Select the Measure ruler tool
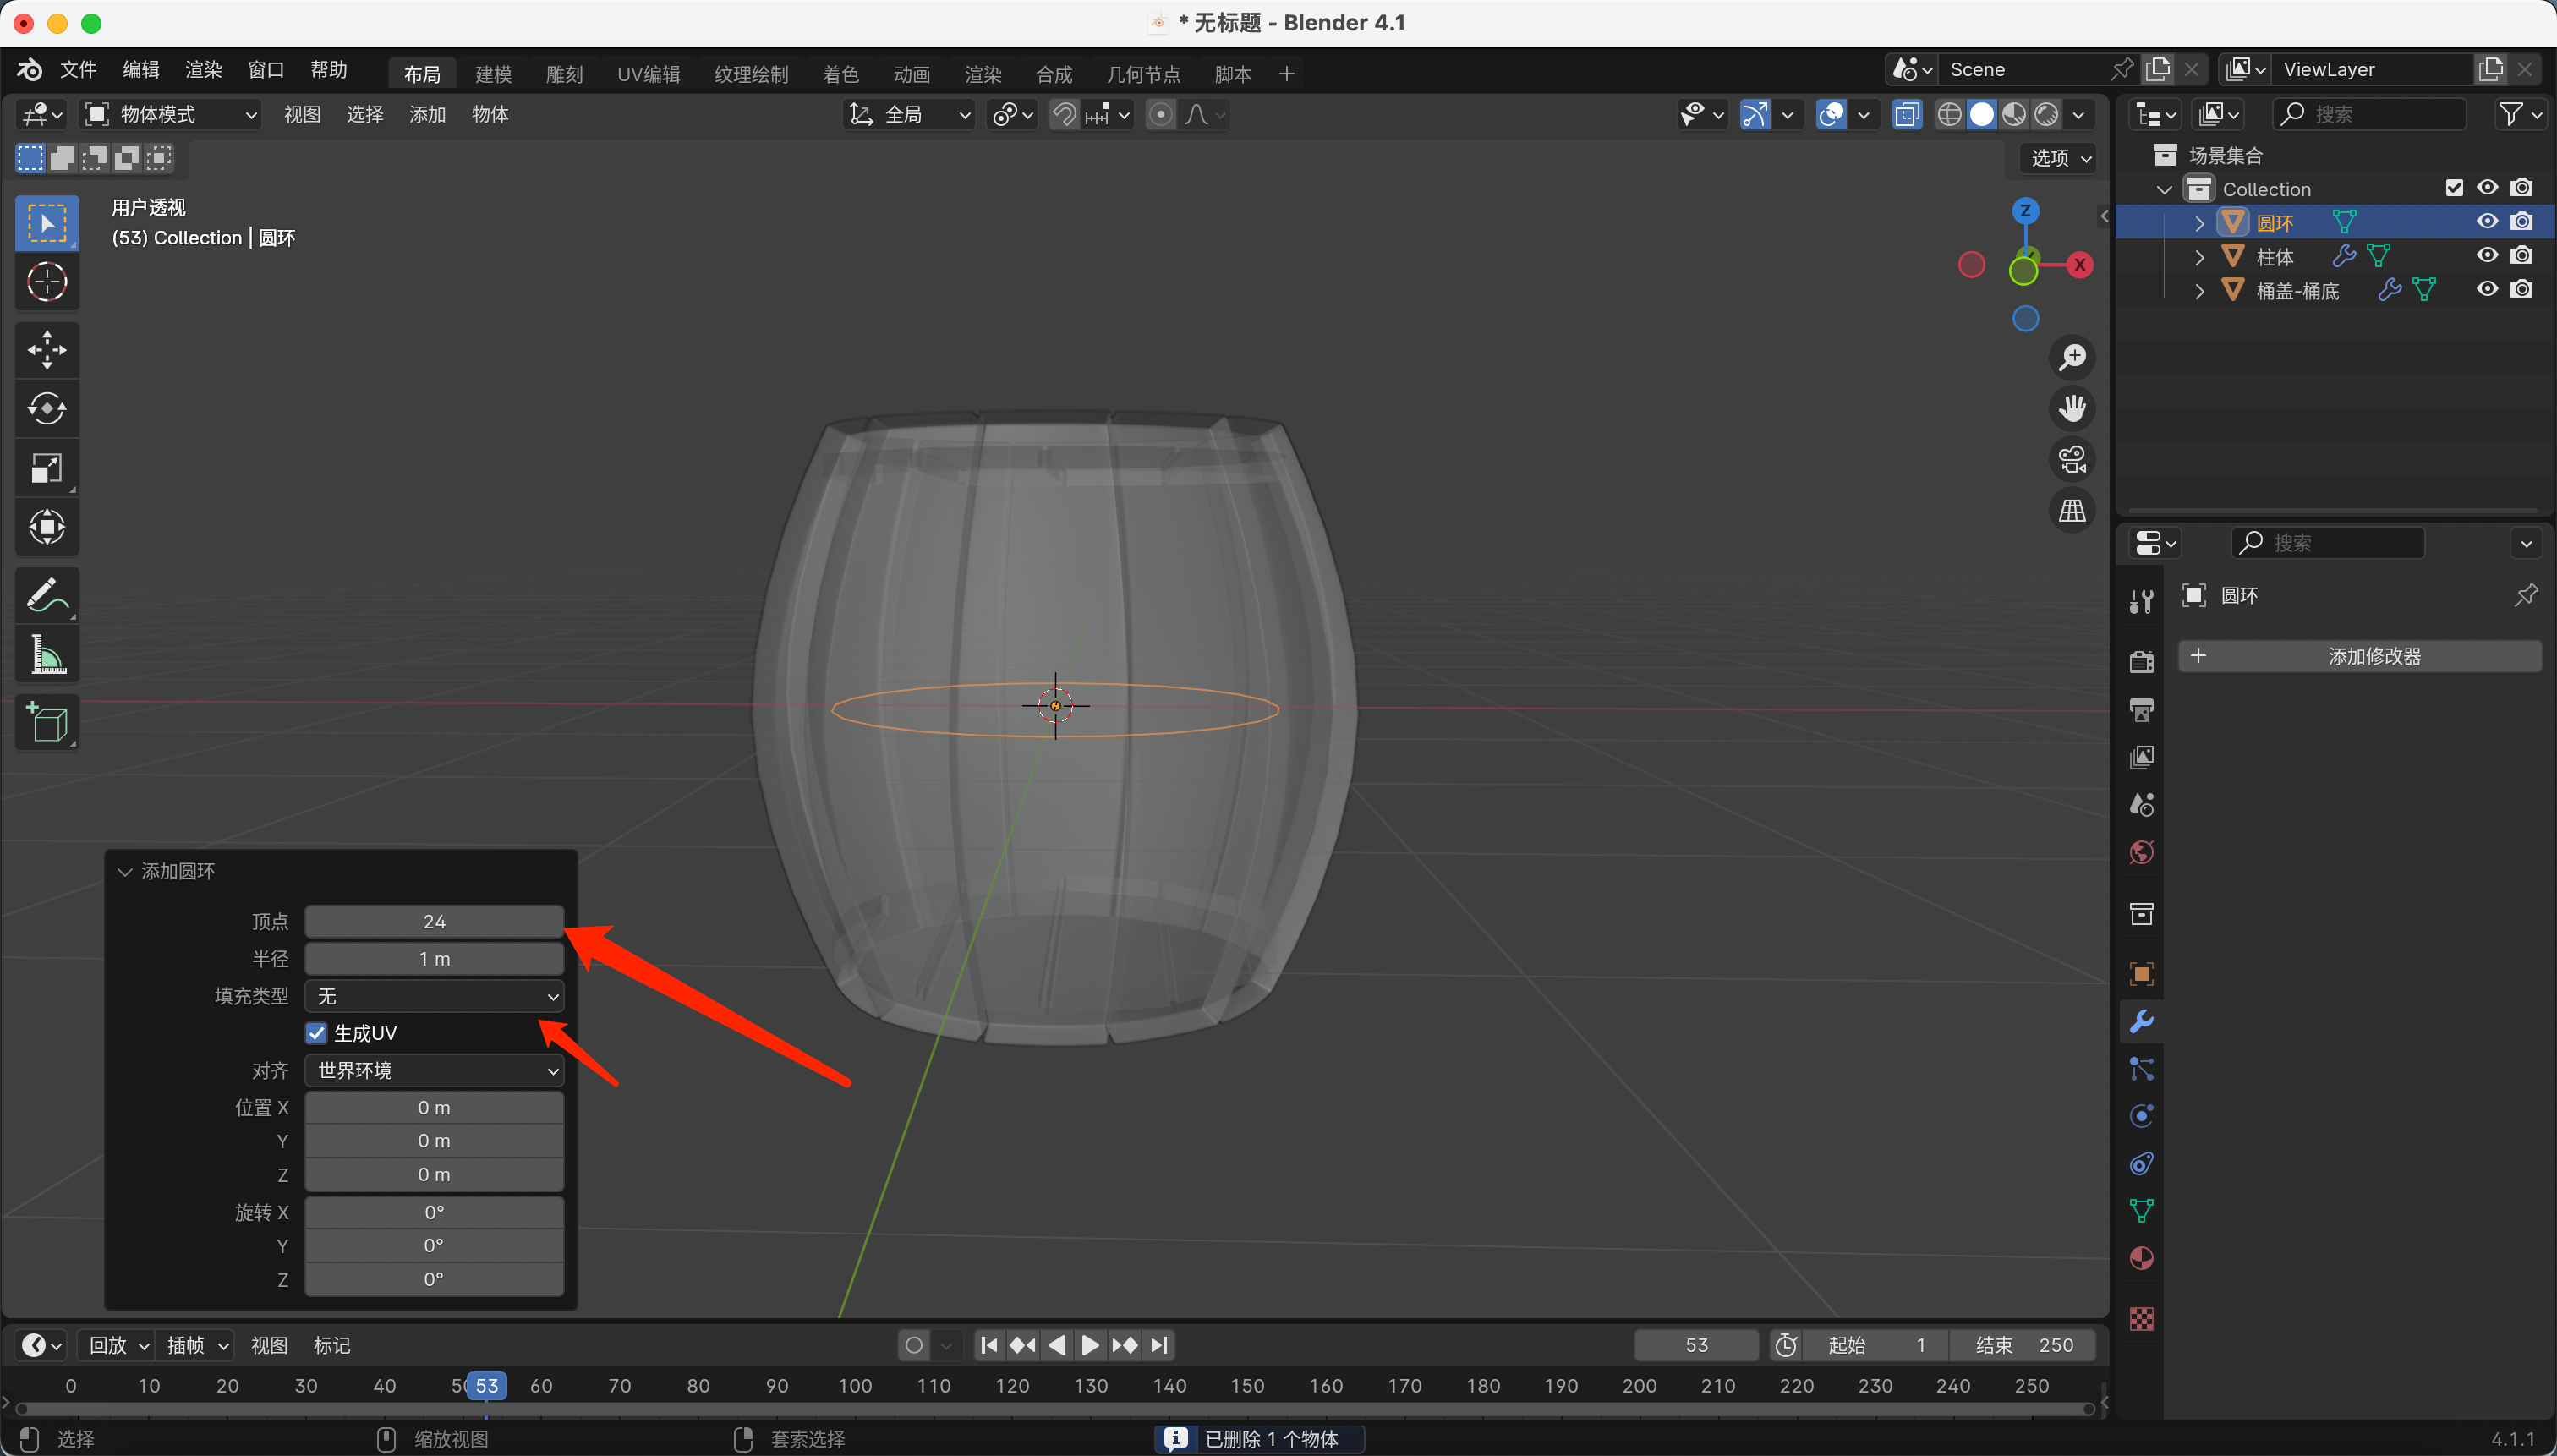Viewport: 2557px width, 1456px height. 46,656
